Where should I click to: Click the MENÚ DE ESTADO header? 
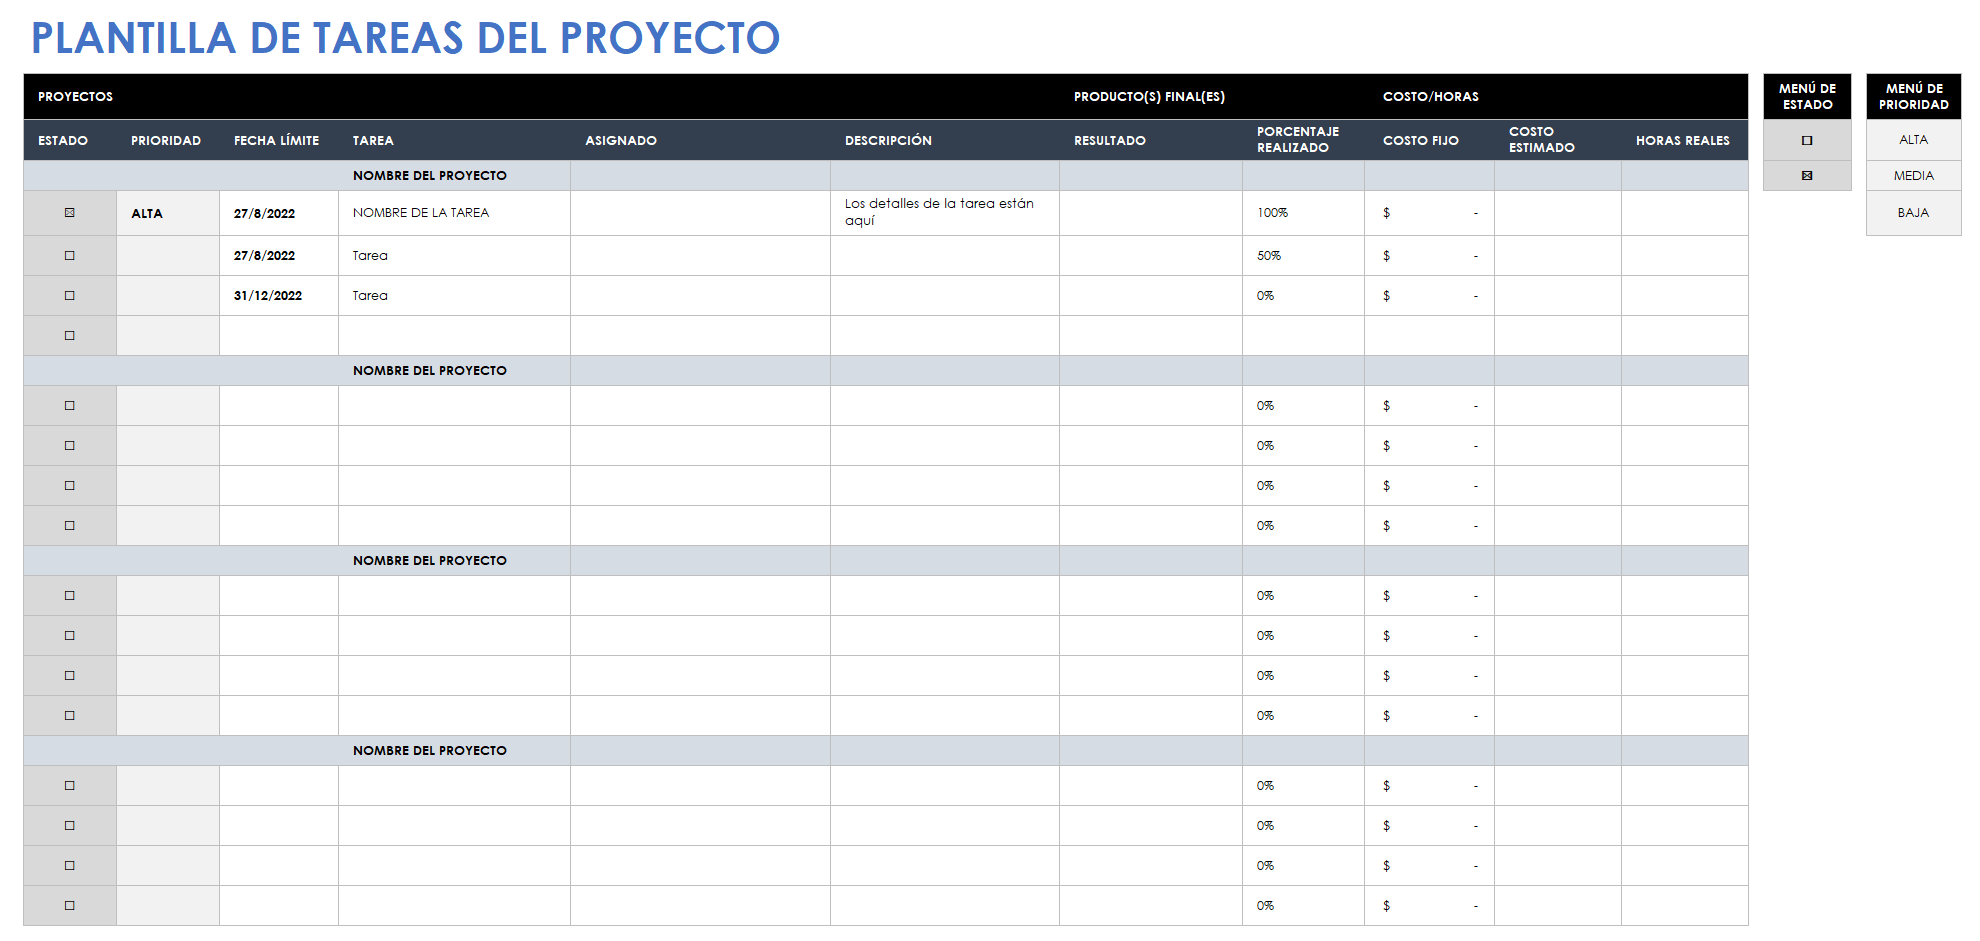coord(1807,97)
